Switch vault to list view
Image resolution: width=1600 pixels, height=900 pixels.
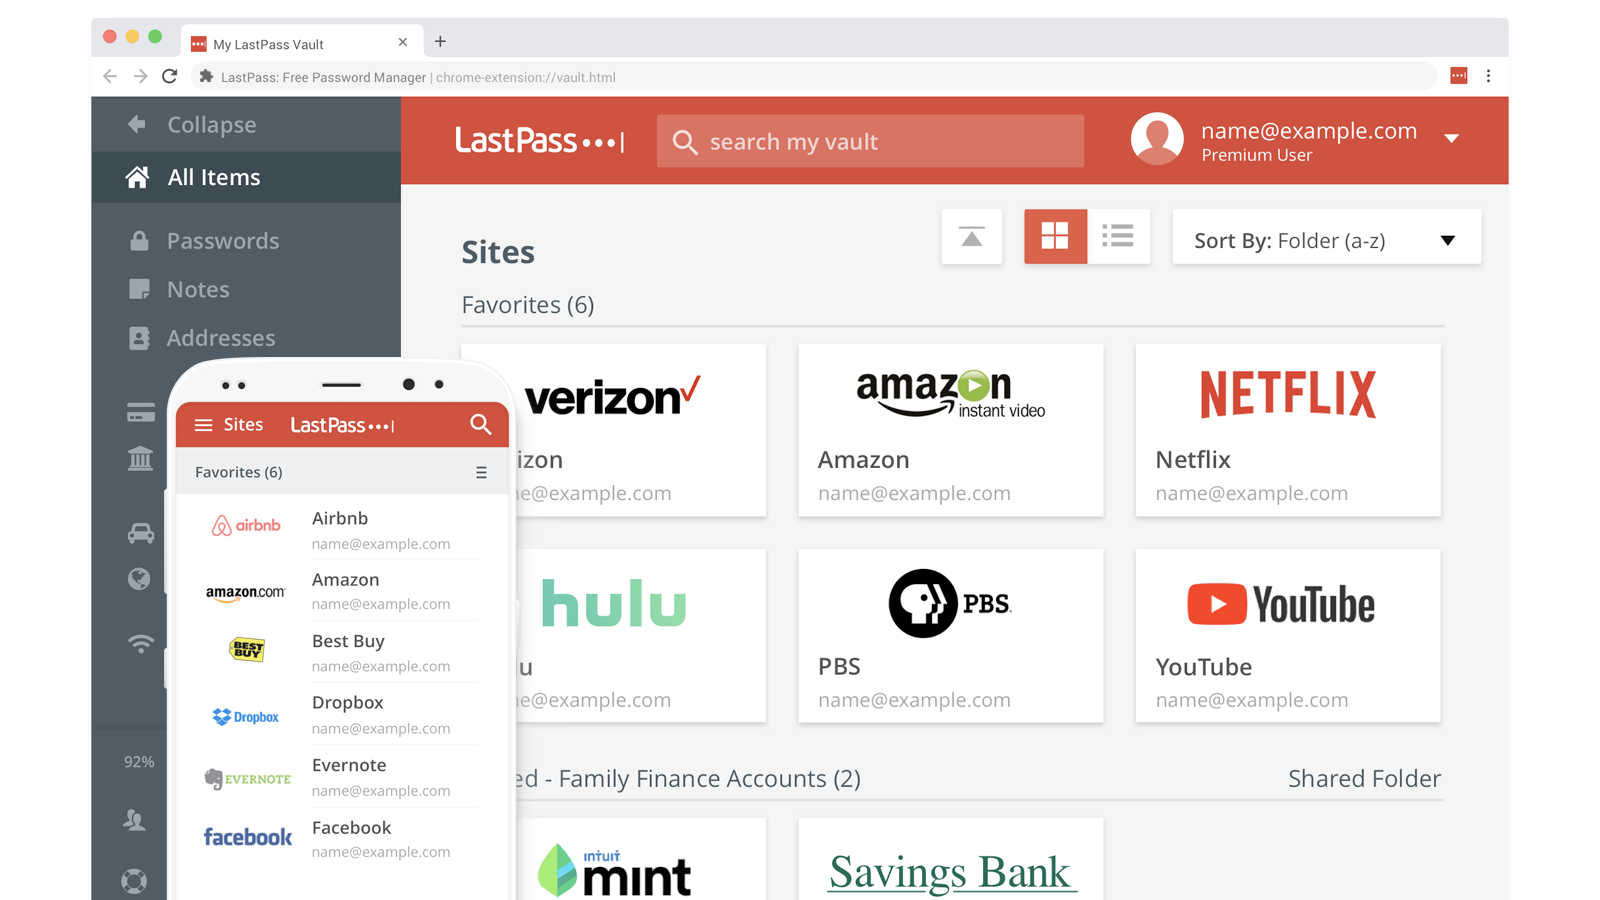(x=1118, y=237)
